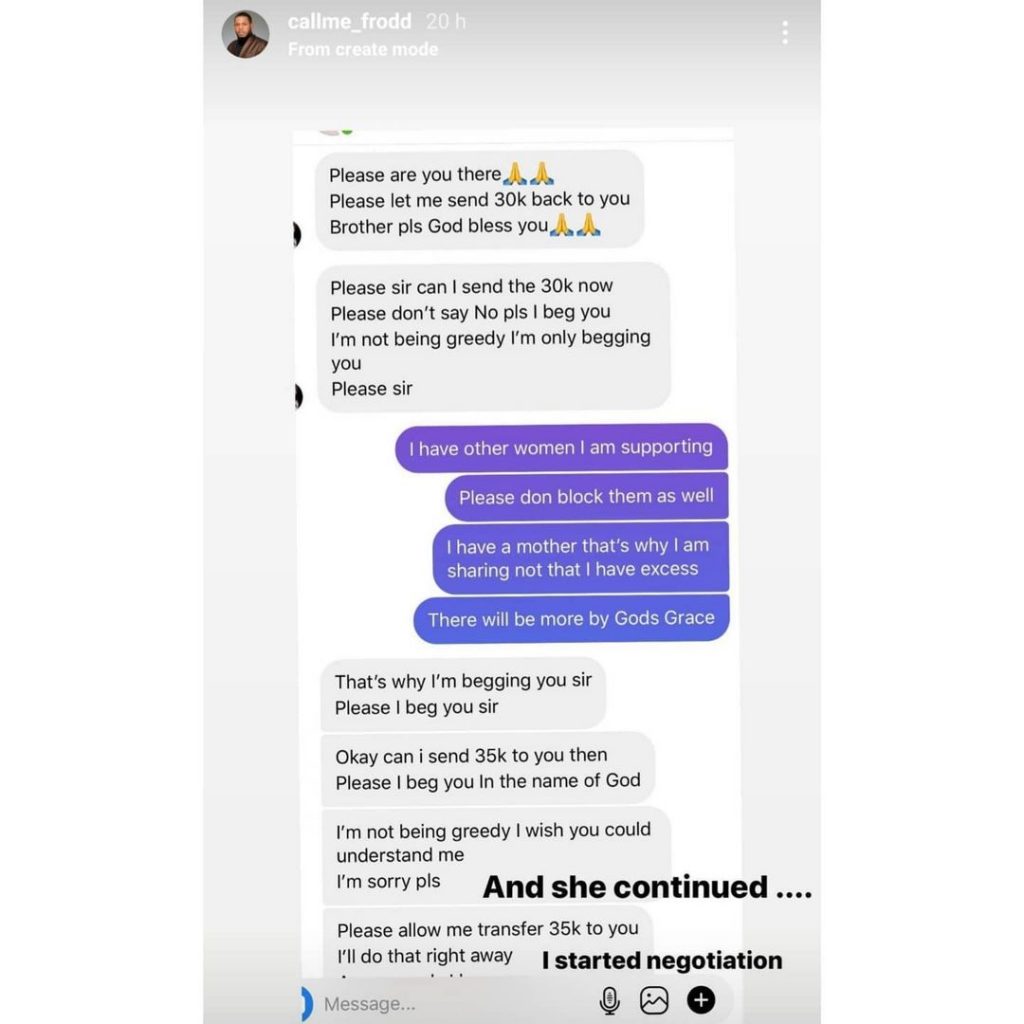Tap the microphone voice message icon

click(x=609, y=1000)
